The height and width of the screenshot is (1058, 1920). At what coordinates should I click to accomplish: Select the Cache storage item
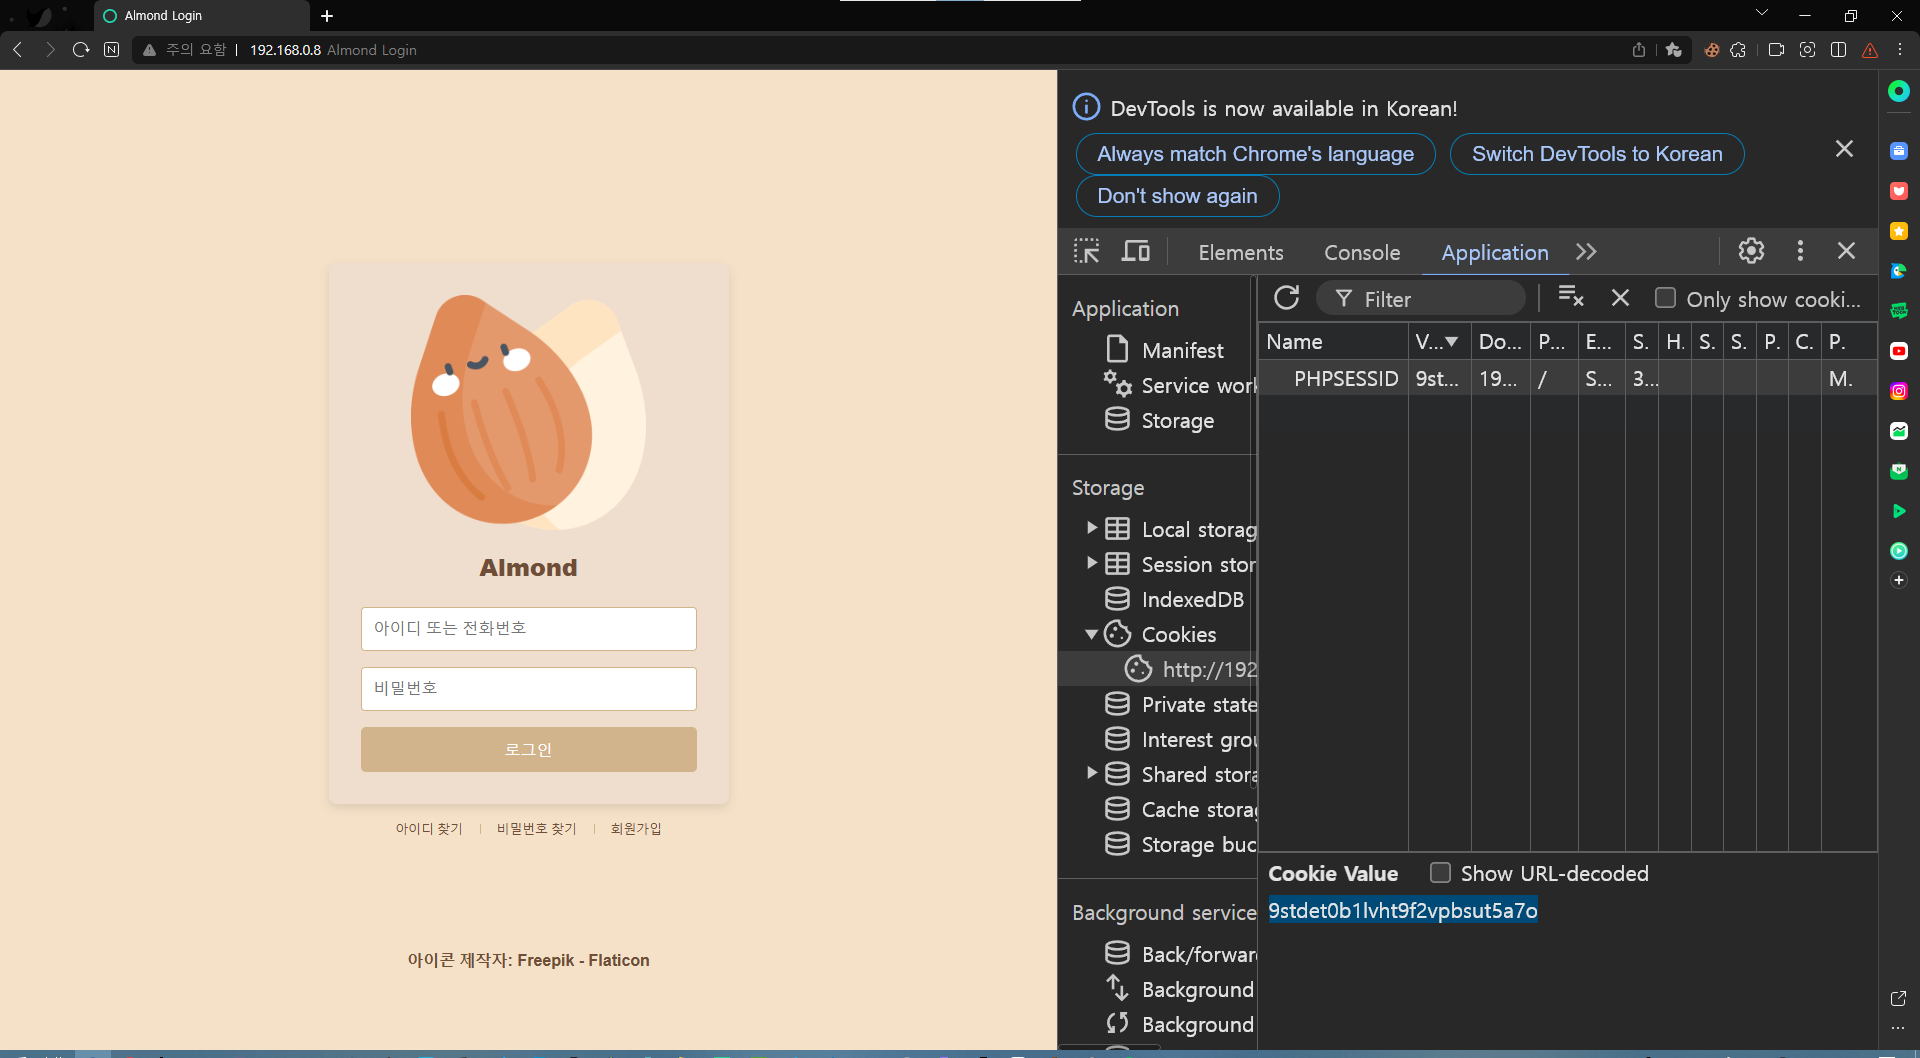pyautogui.click(x=1180, y=809)
